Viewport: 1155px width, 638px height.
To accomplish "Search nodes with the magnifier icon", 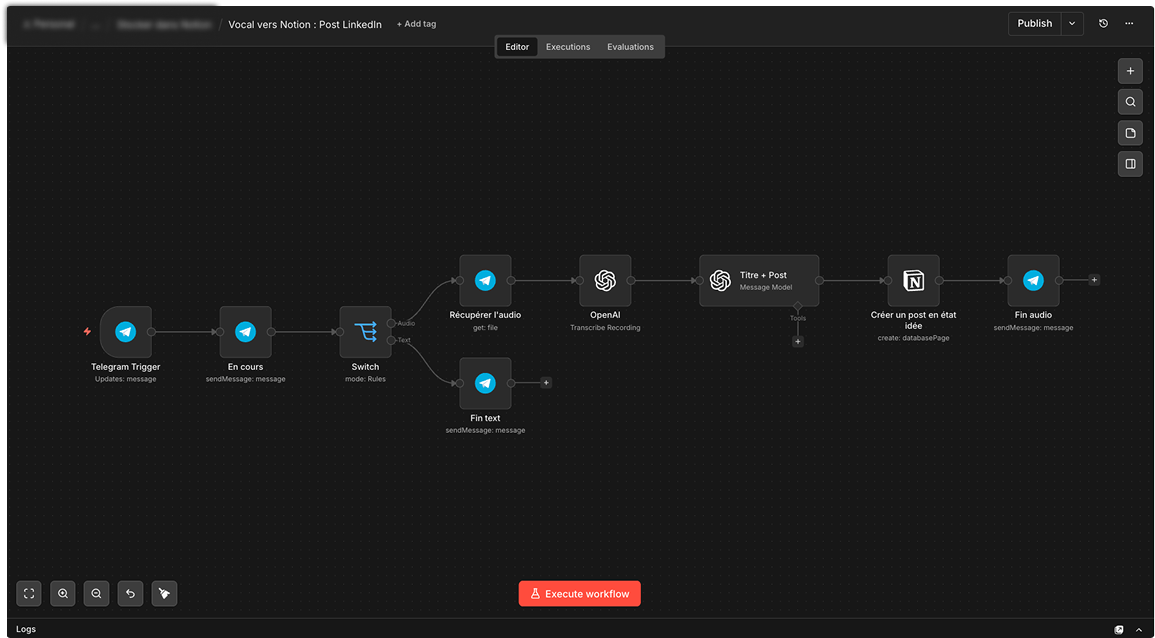I will pos(1131,102).
